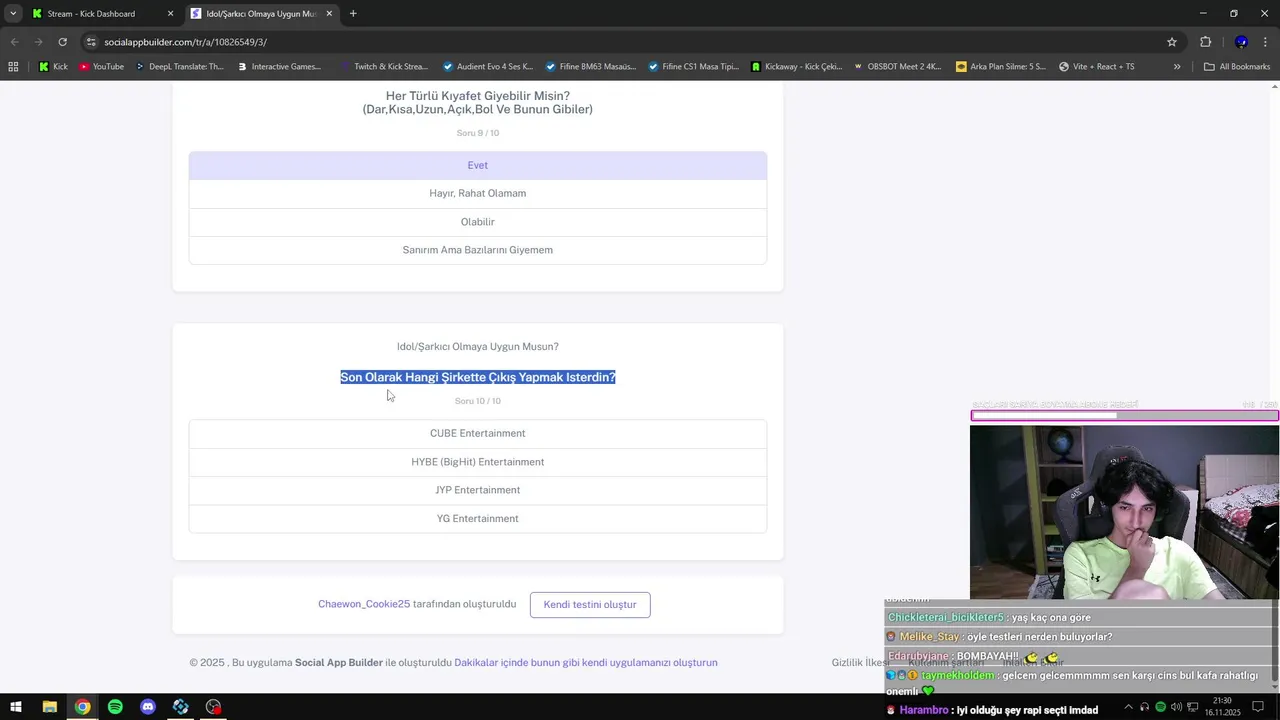Select answer Hayır, Rahat Olamam

[x=478, y=193]
